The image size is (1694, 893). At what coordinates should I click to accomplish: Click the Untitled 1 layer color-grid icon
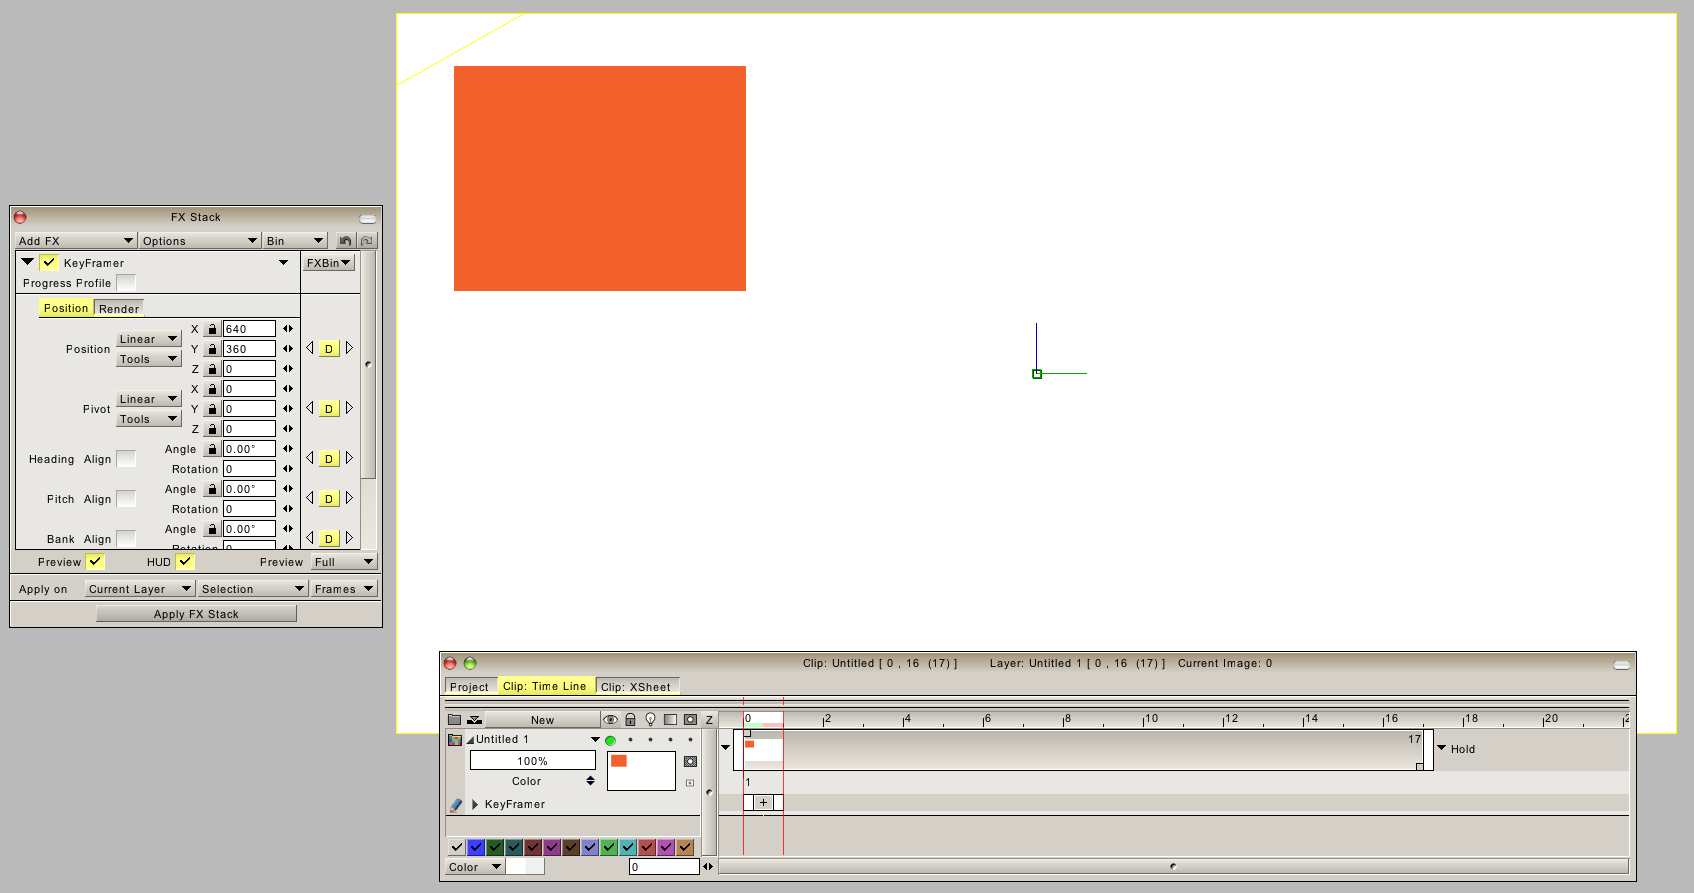point(455,740)
